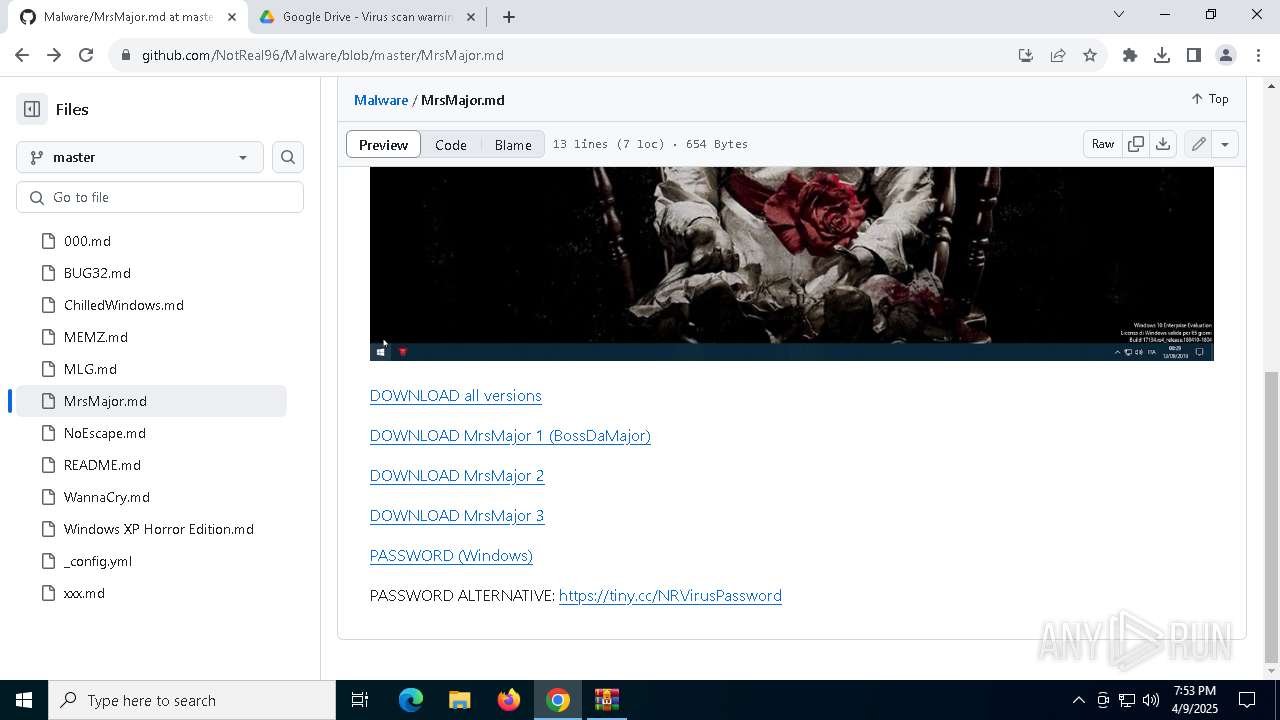Open WannaCry.md in file tree
The width and height of the screenshot is (1280, 720).
click(106, 497)
